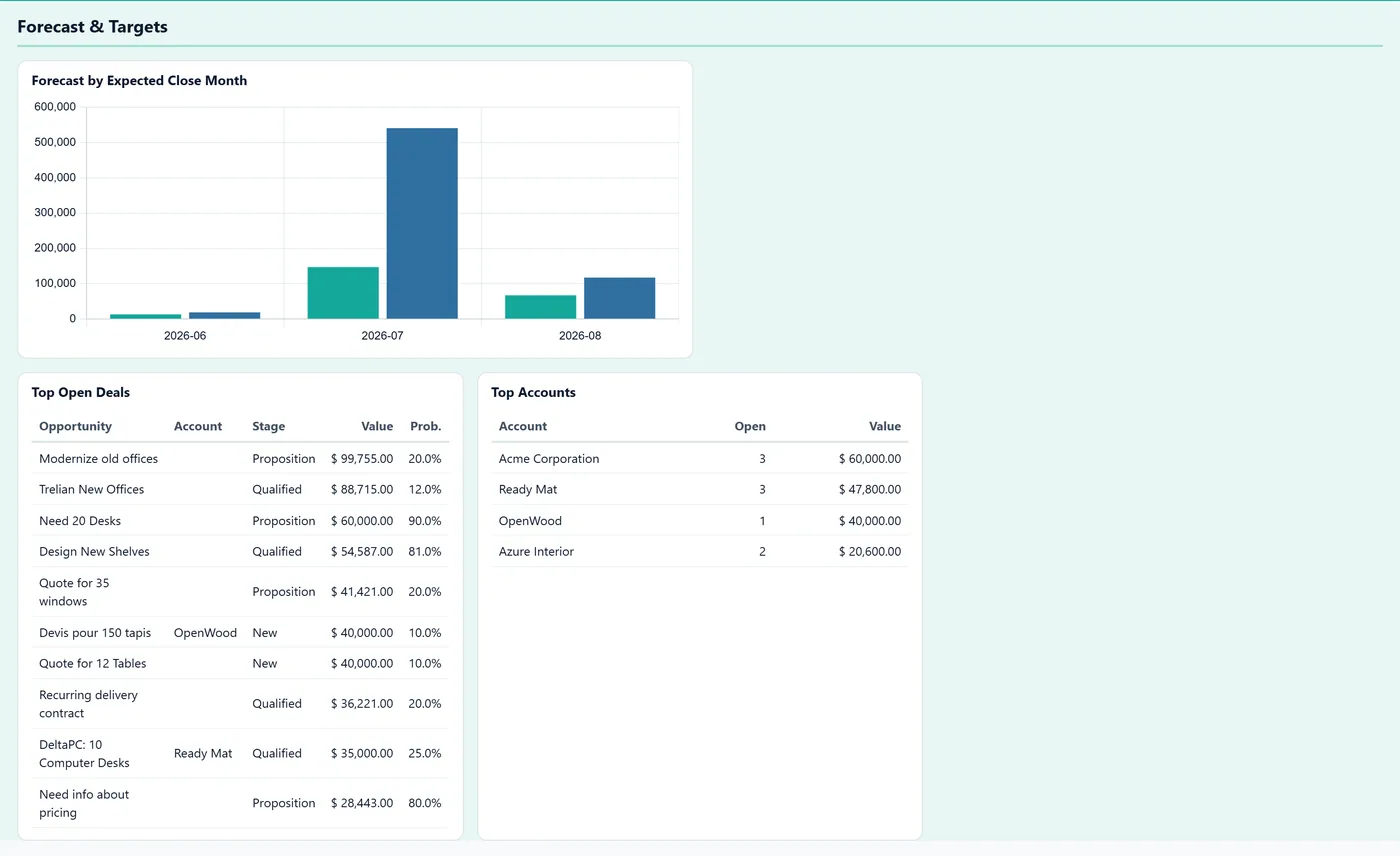The image size is (1400, 856).
Task: Click the $ 28,443.00 value cell
Action: pyautogui.click(x=362, y=804)
